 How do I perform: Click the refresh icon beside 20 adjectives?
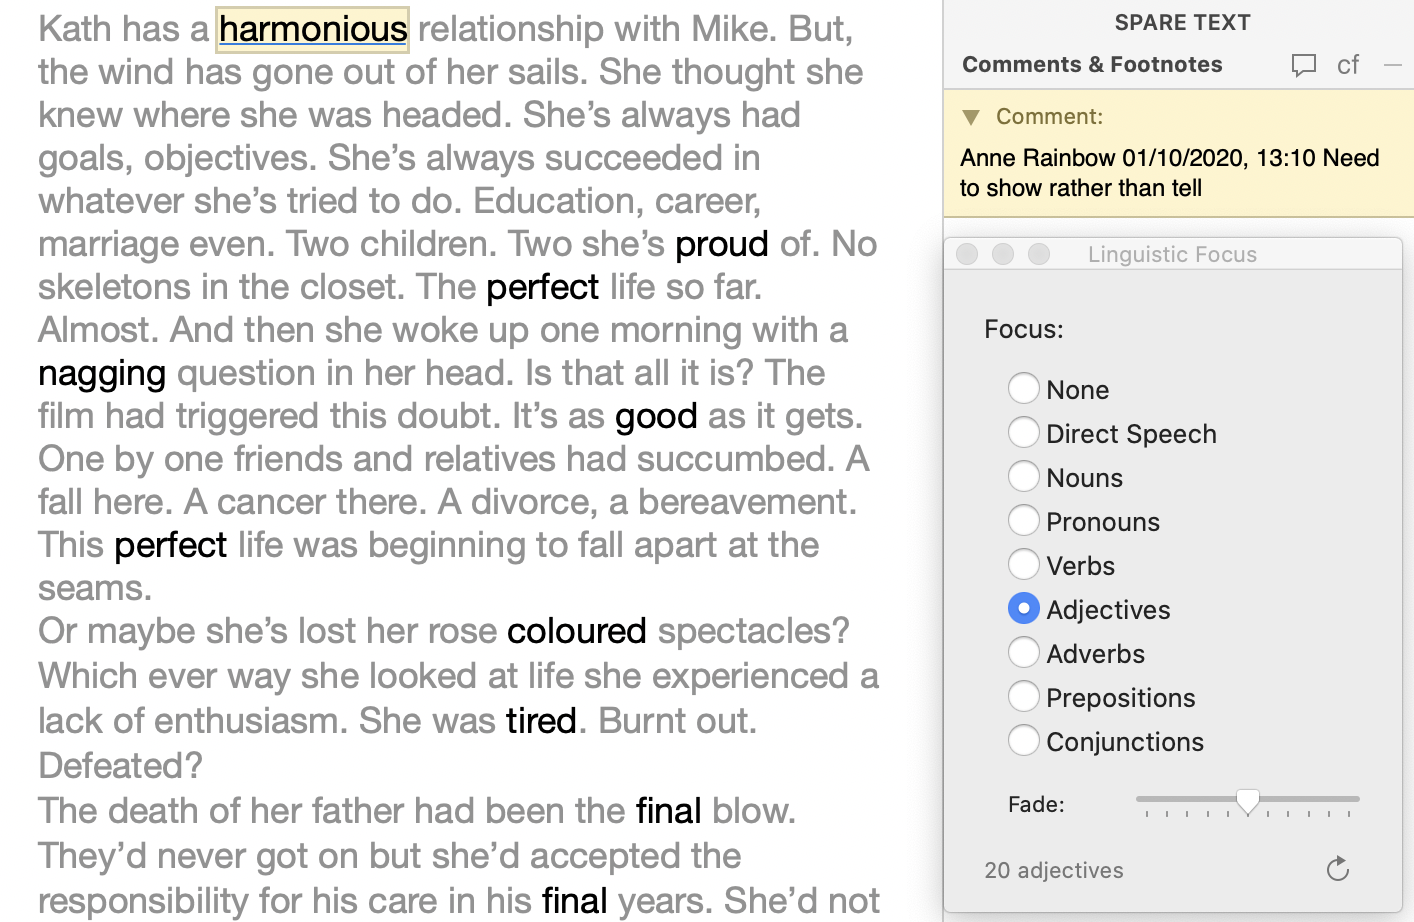point(1338,869)
